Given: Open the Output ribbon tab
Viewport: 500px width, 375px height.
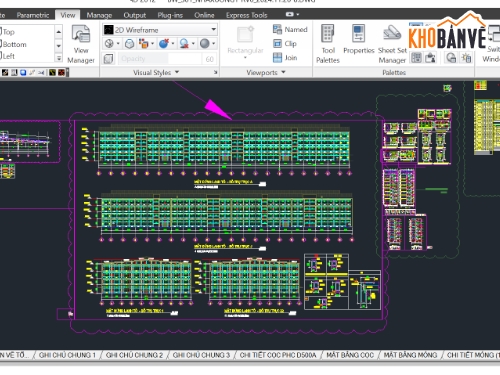Looking at the screenshot, I should [x=135, y=15].
